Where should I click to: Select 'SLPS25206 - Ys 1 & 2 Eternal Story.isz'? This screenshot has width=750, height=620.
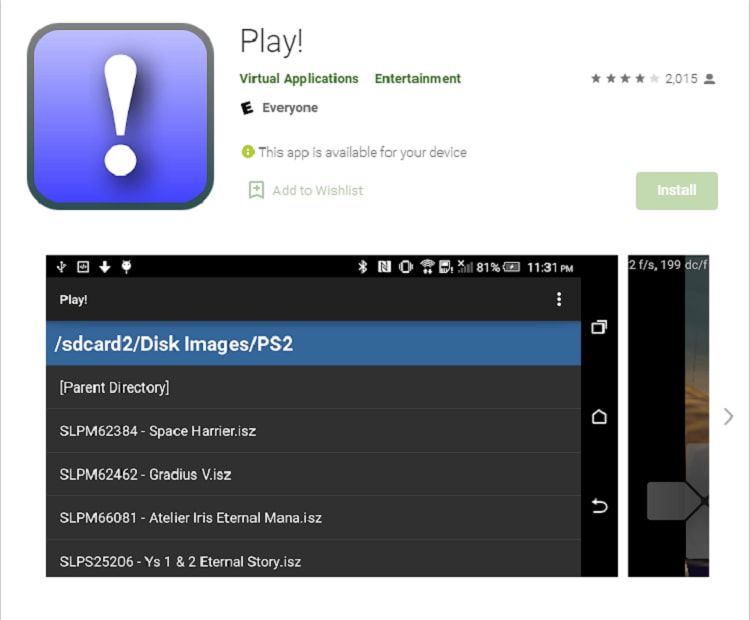[313, 559]
